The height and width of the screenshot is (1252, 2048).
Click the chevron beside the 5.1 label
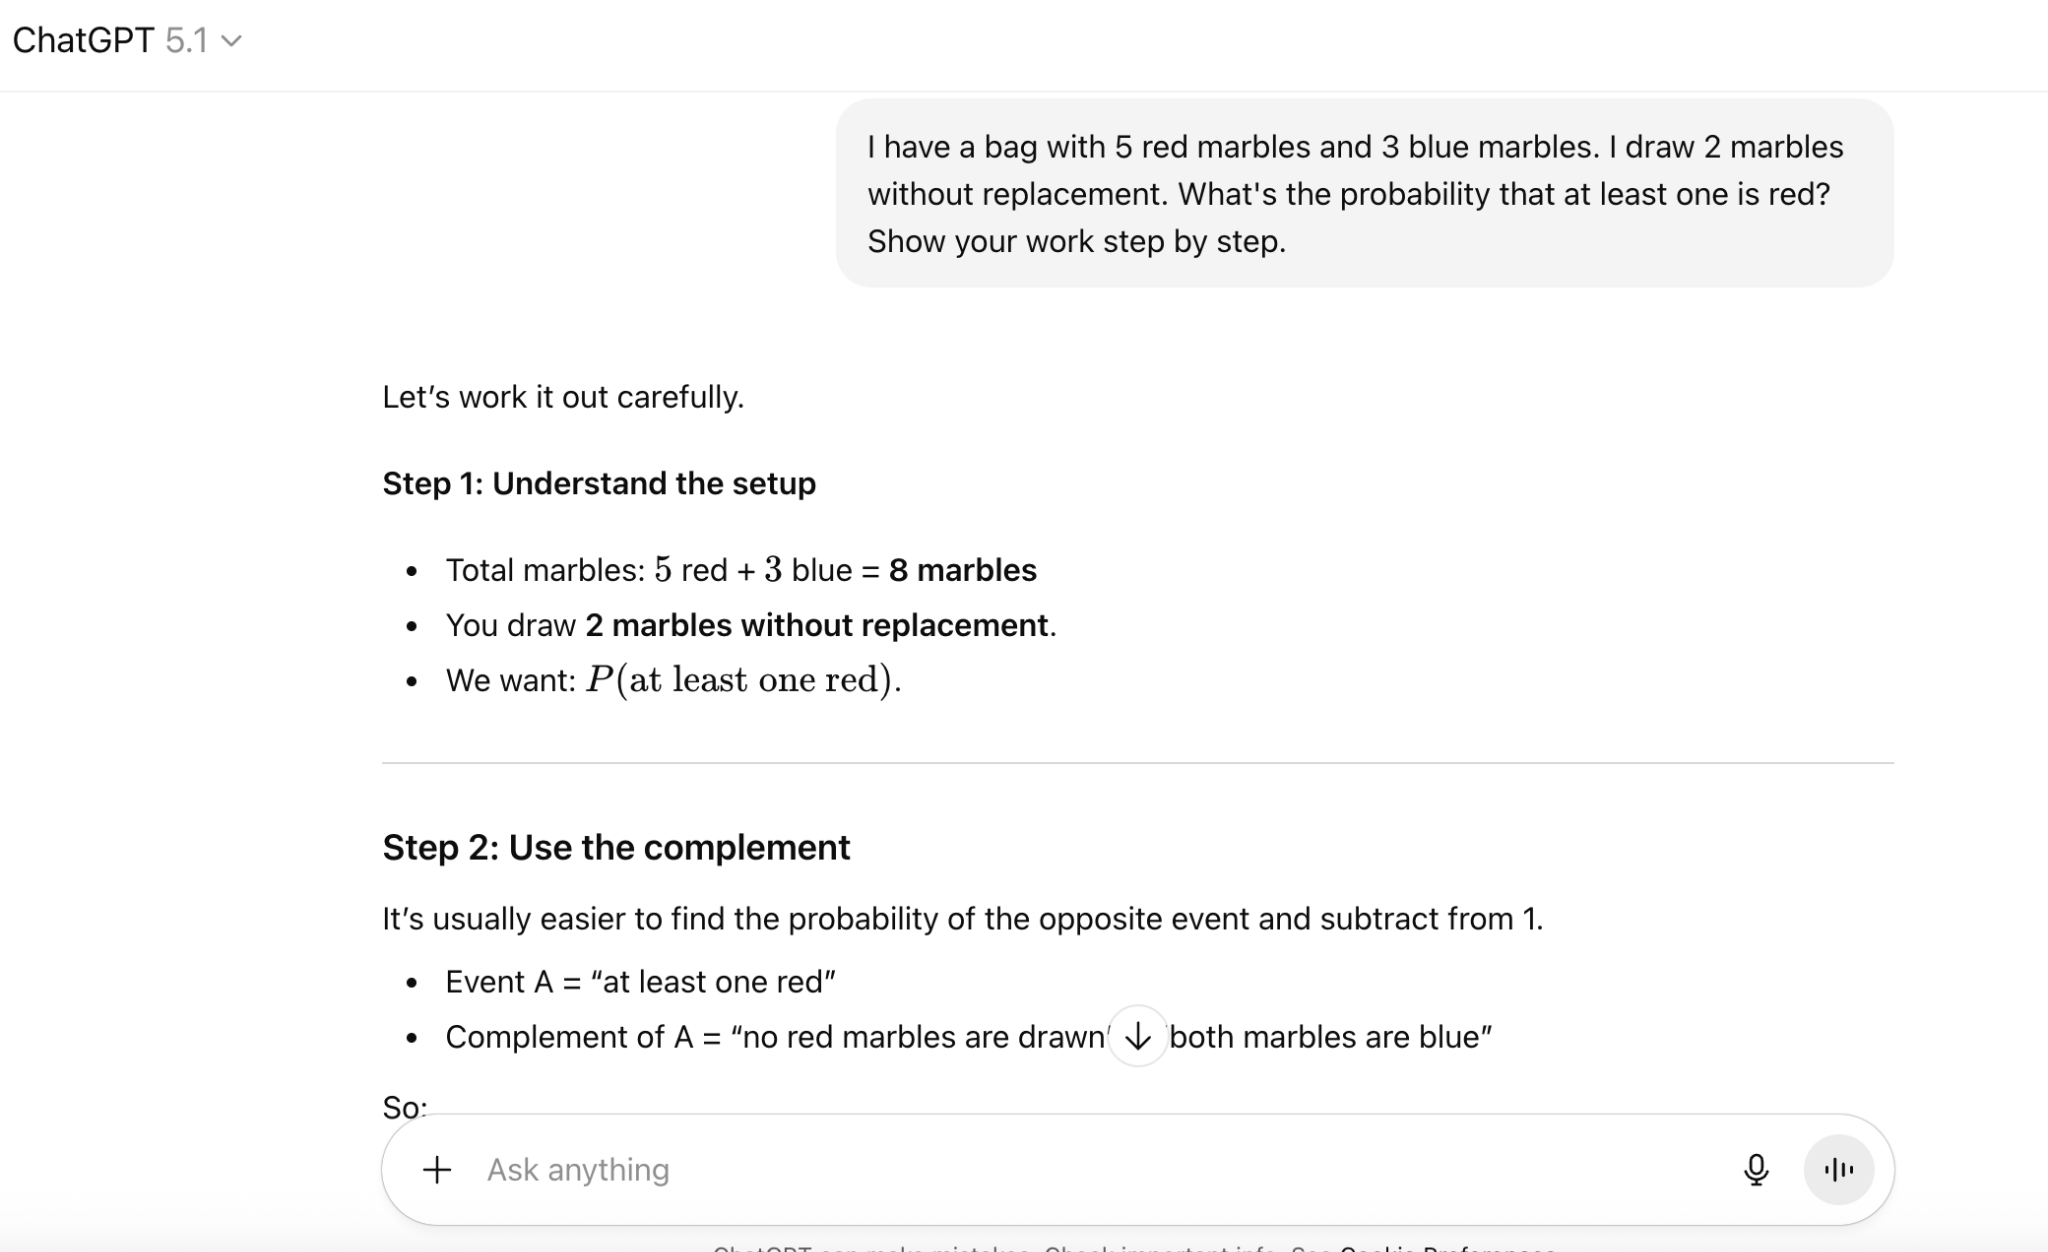232,41
